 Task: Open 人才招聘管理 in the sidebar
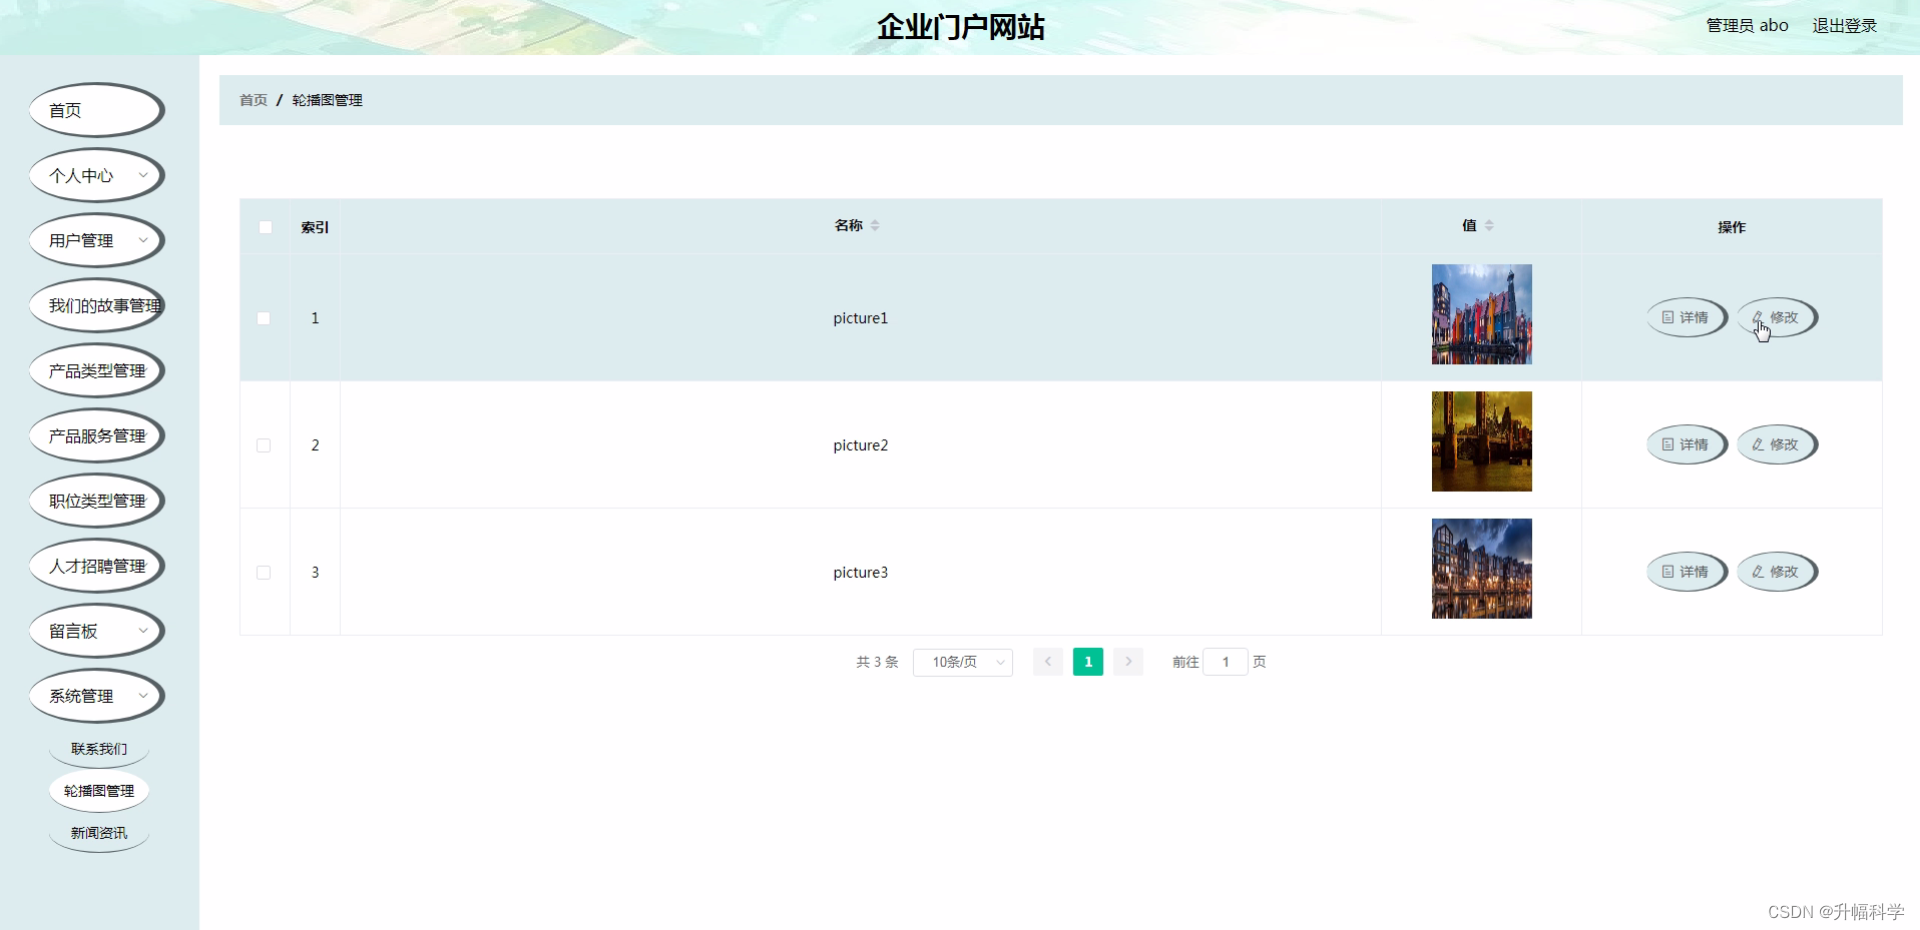pos(96,565)
